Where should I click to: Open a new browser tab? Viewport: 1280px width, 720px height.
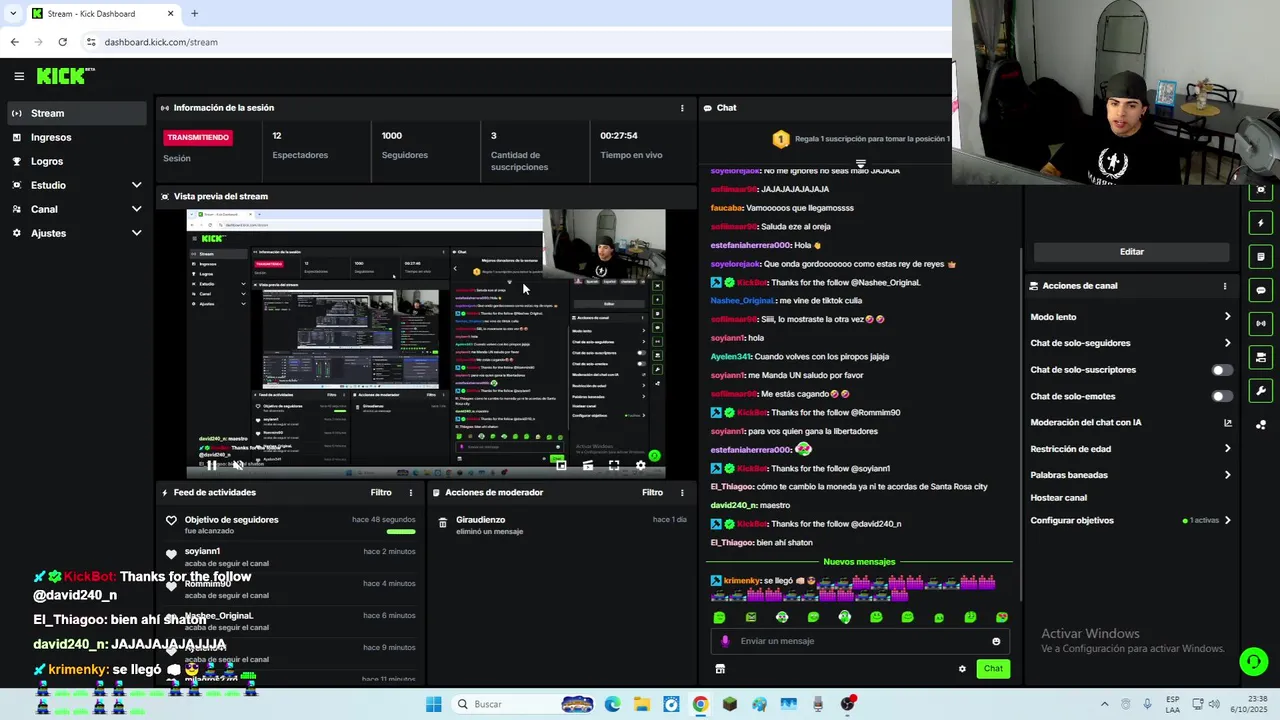tap(194, 13)
